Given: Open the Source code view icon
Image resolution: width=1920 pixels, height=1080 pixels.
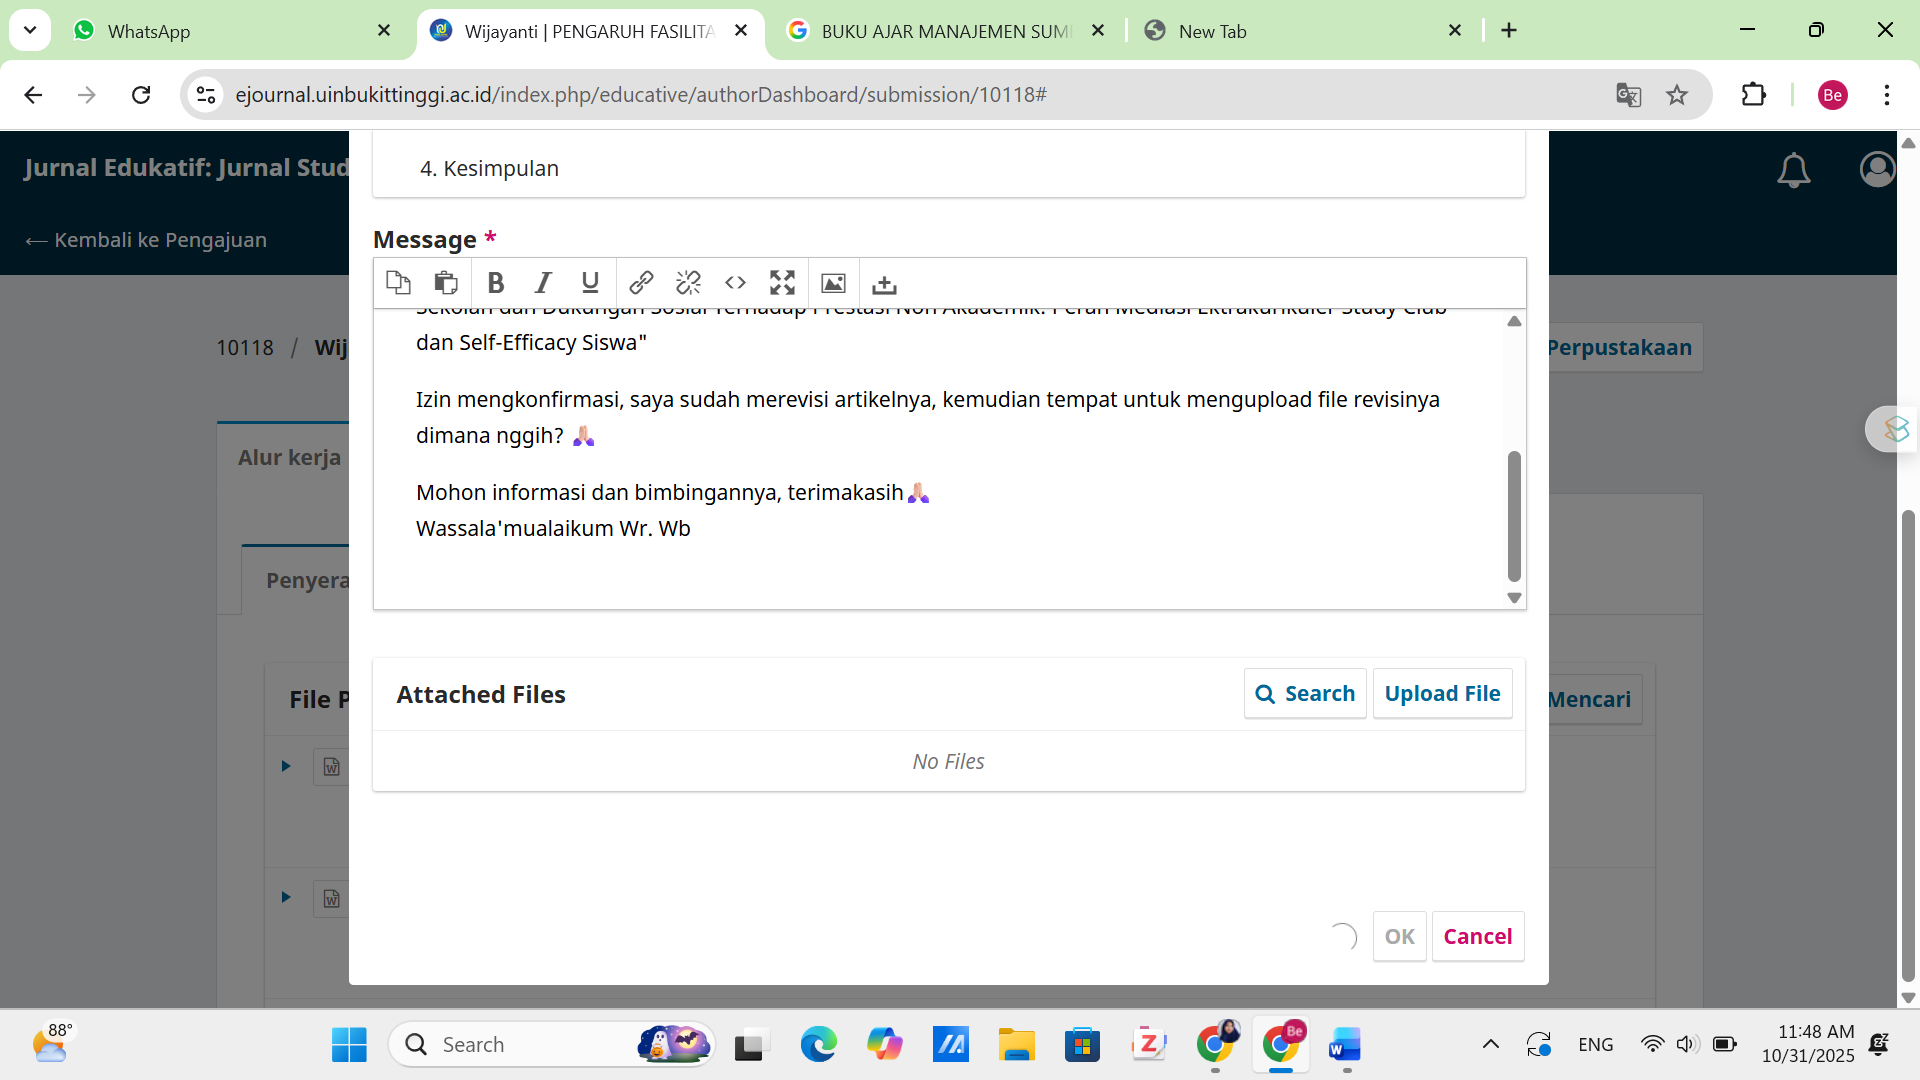Looking at the screenshot, I should 735,283.
